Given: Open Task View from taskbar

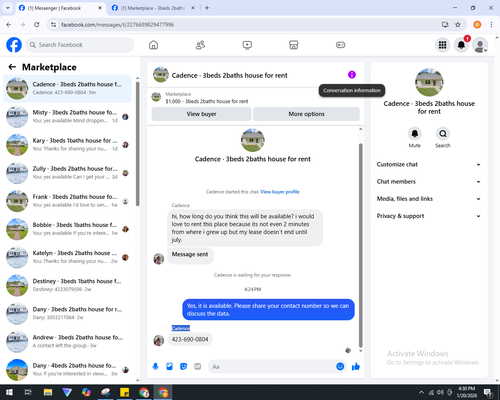Looking at the screenshot, I should point(28,392).
